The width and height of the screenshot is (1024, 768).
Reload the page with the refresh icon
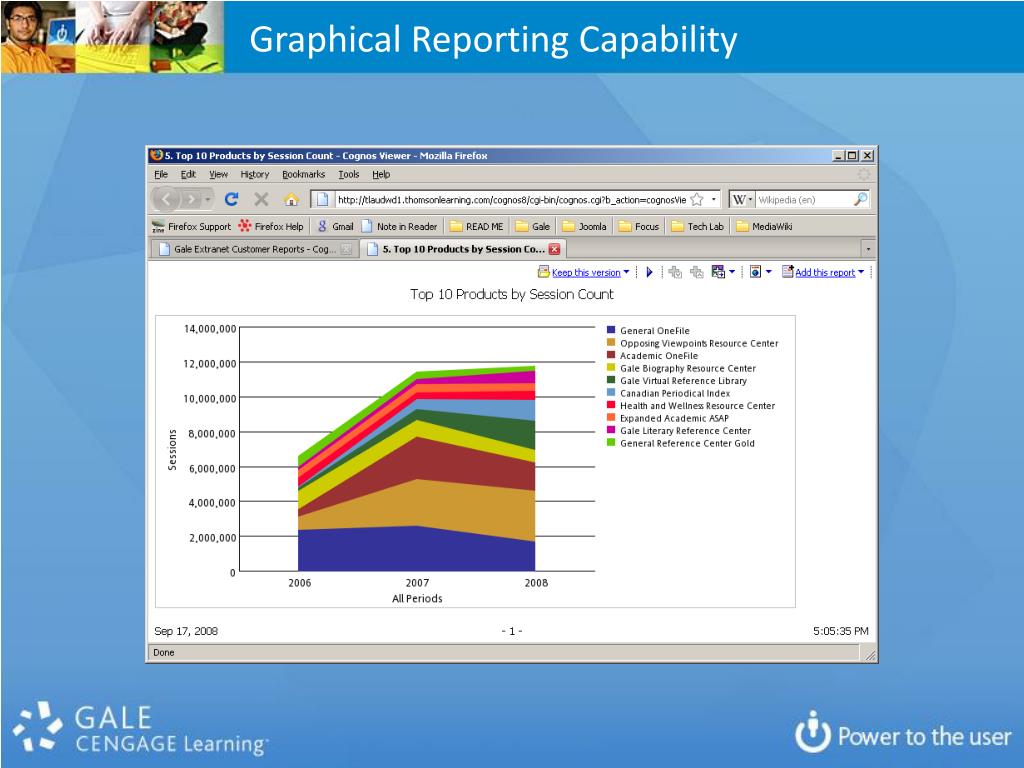point(232,199)
